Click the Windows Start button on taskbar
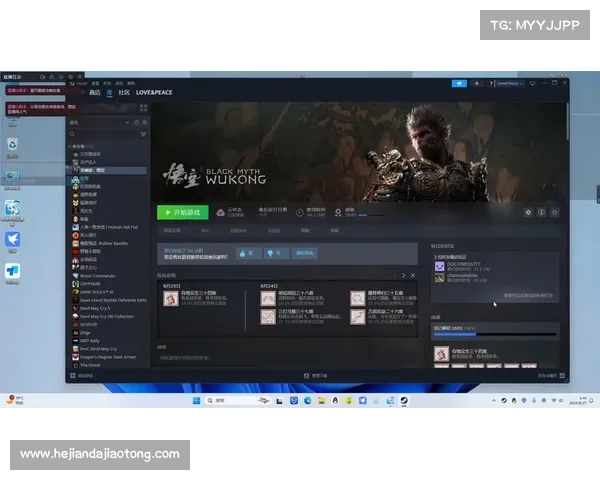Image resolution: width=600 pixels, height=480 pixels. [196, 401]
